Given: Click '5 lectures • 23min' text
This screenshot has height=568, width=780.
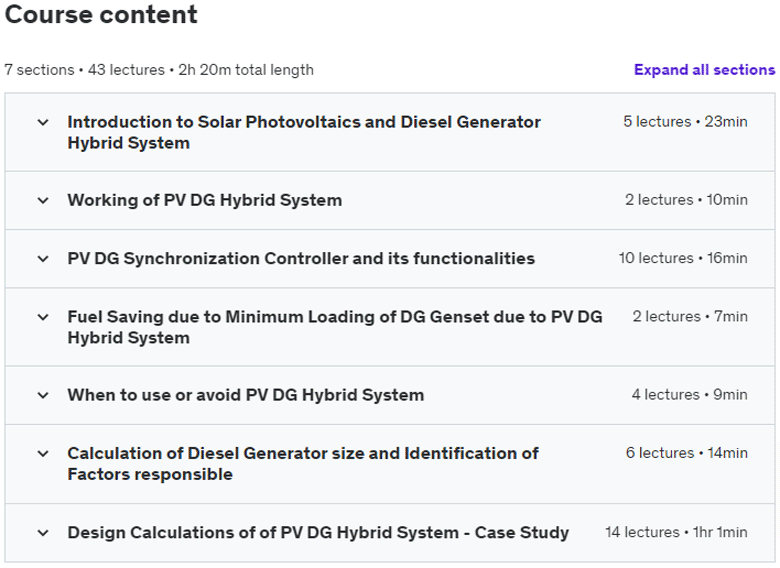Looking at the screenshot, I should tap(685, 121).
